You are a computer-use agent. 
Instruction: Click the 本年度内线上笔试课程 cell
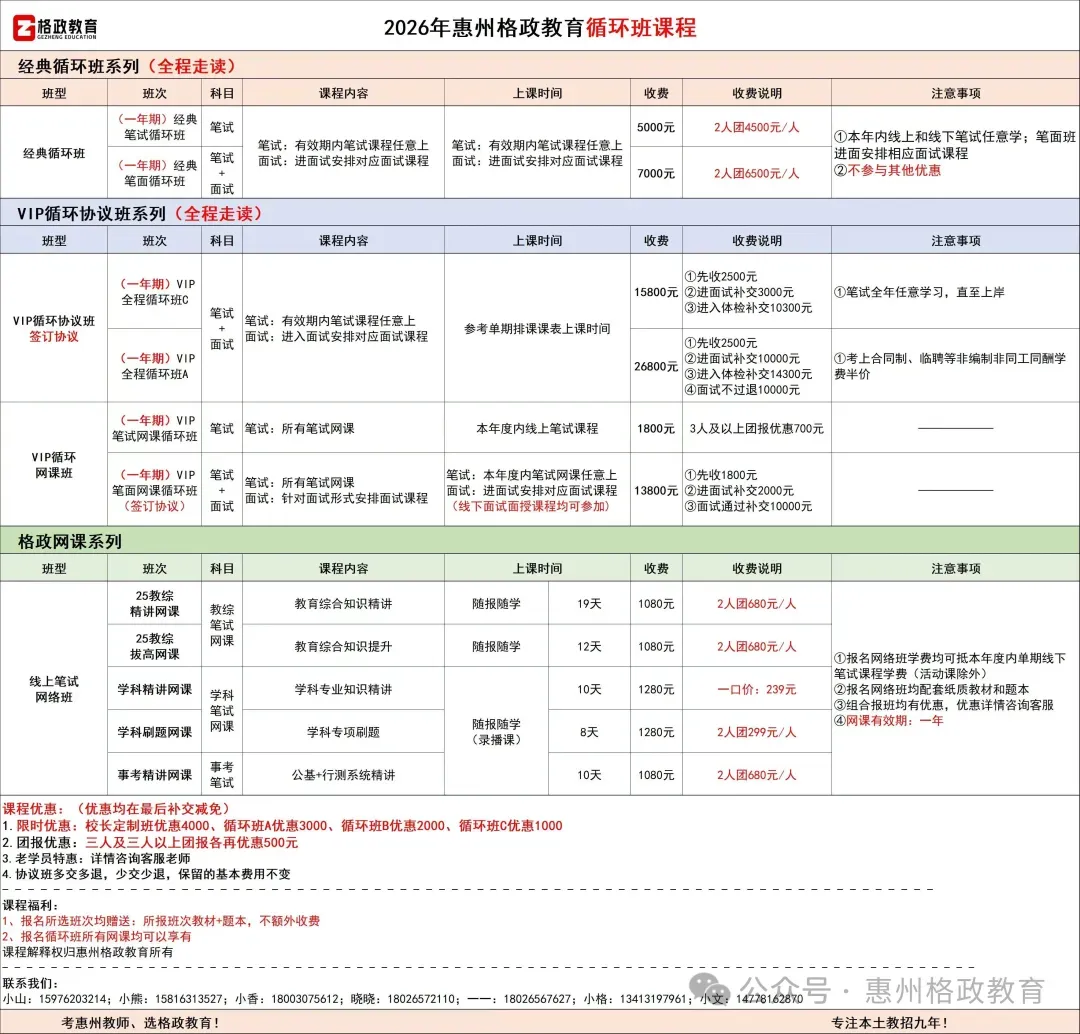(x=537, y=428)
